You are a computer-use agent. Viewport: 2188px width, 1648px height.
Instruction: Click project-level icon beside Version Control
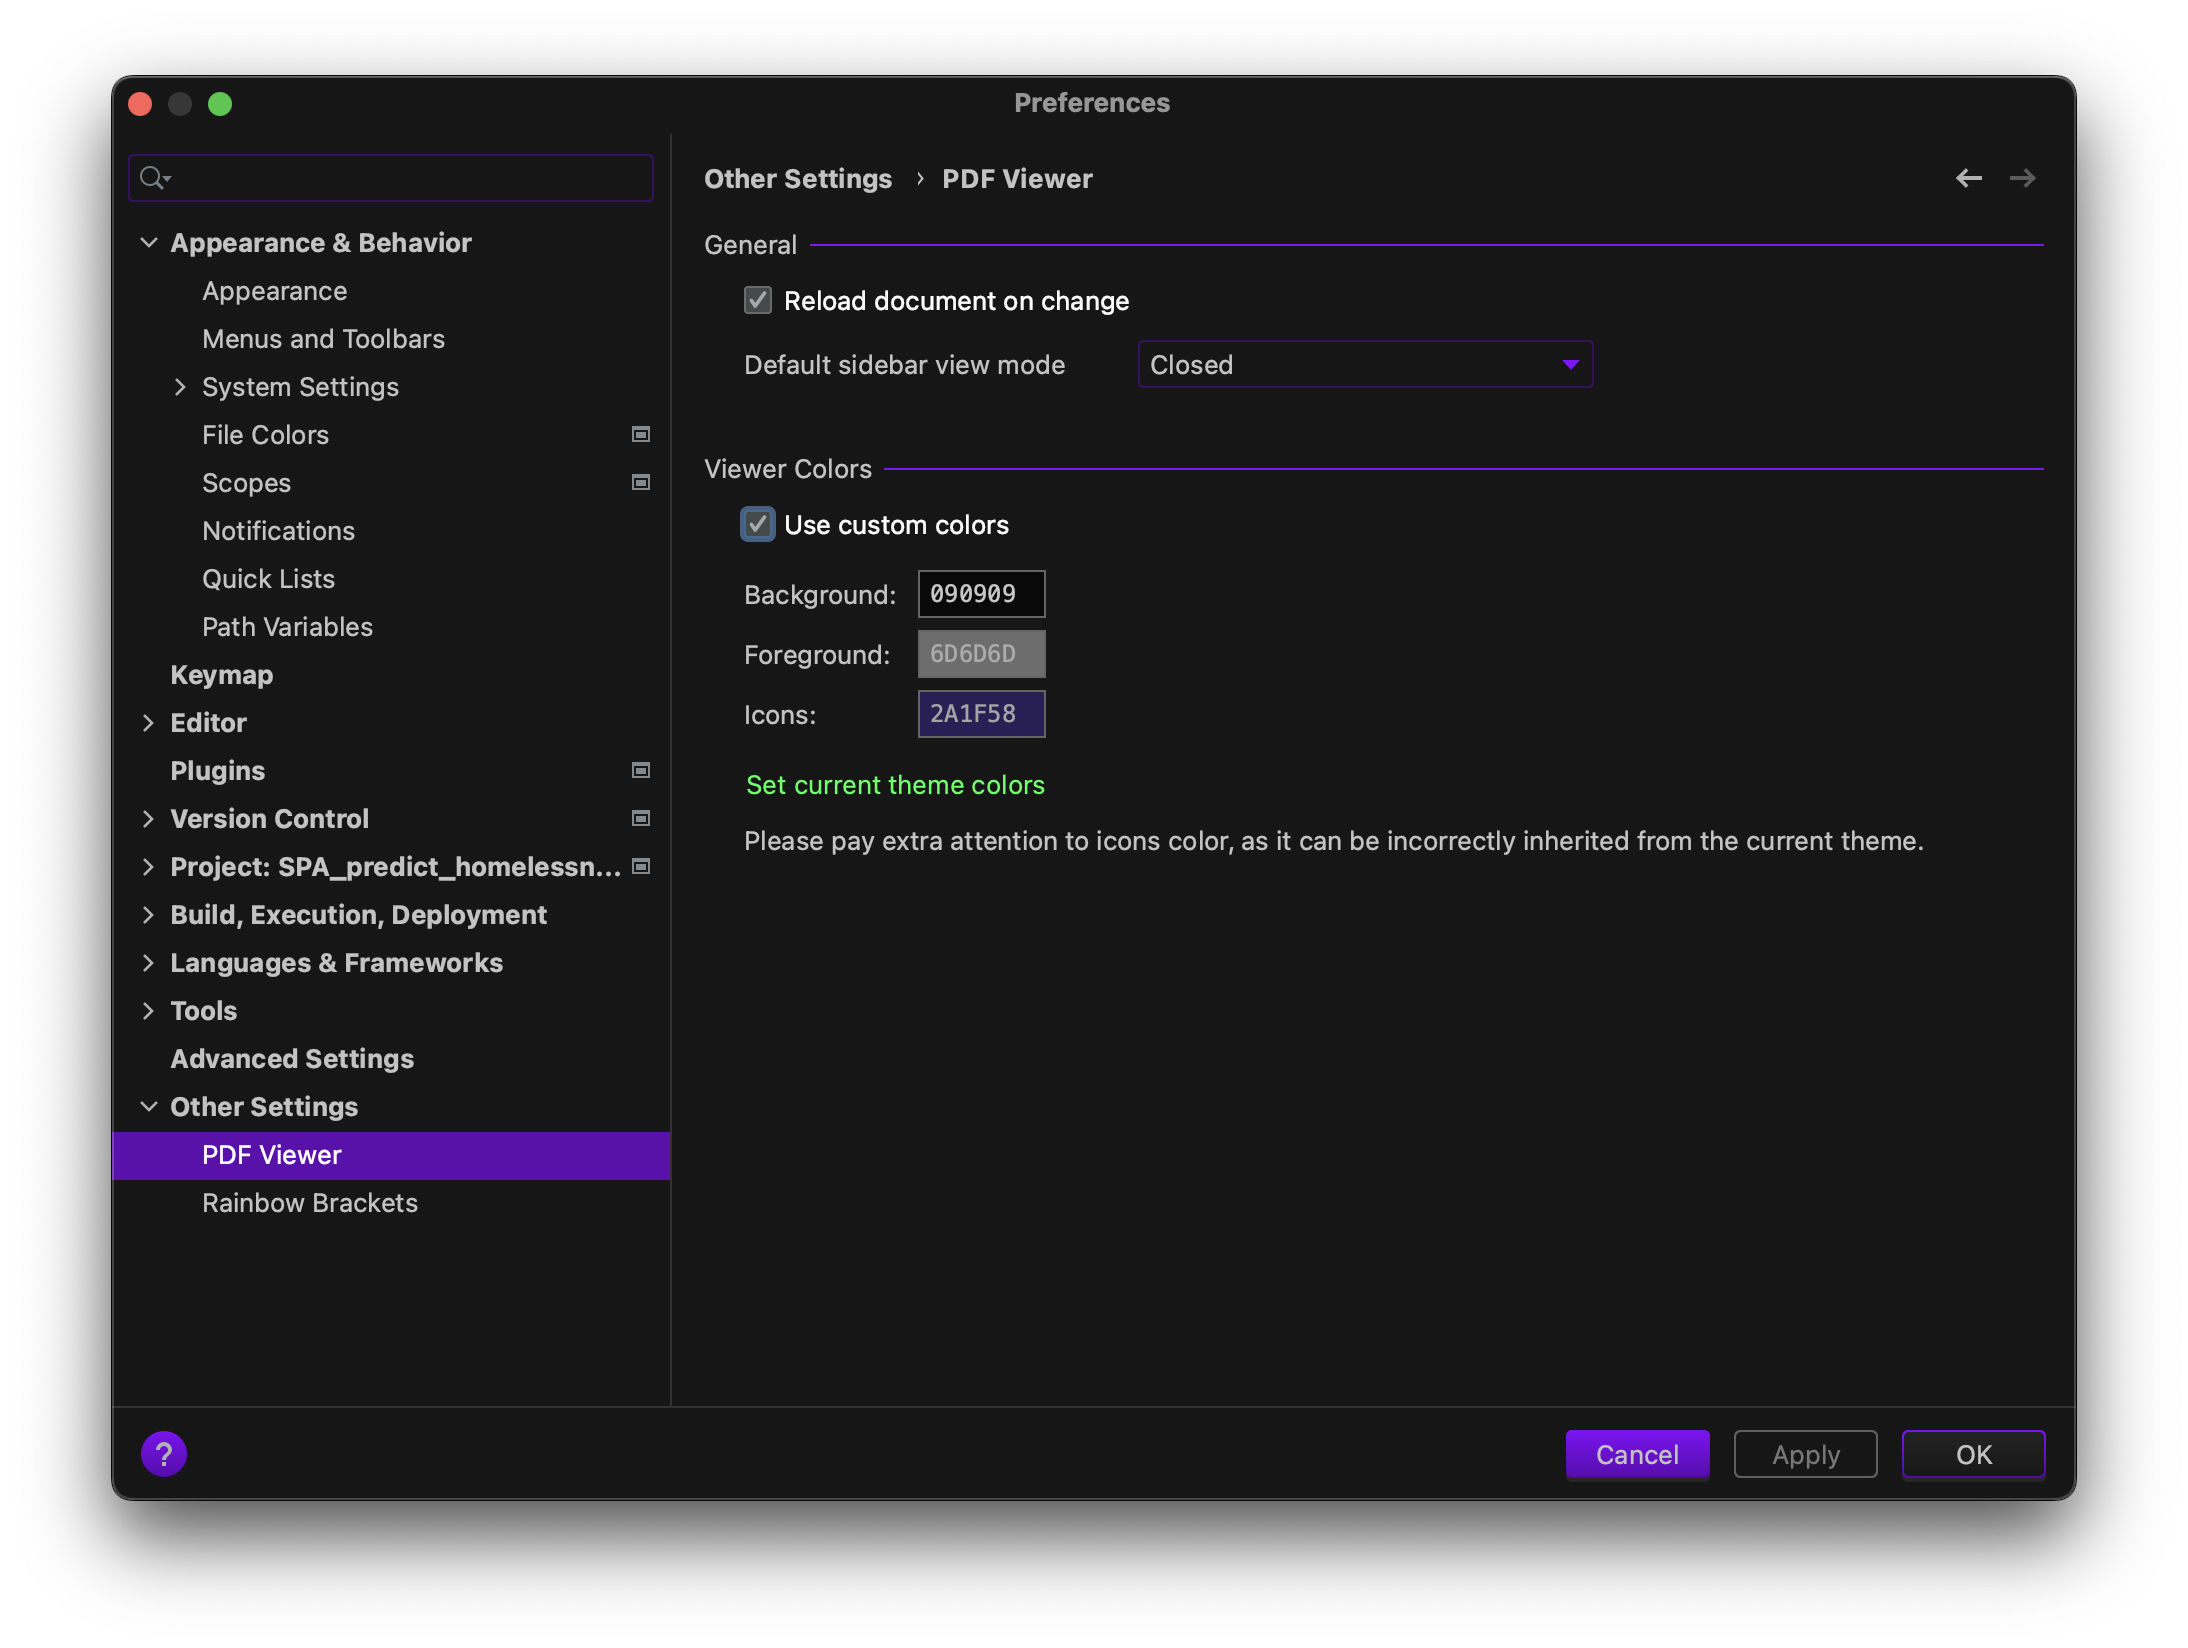(641, 818)
